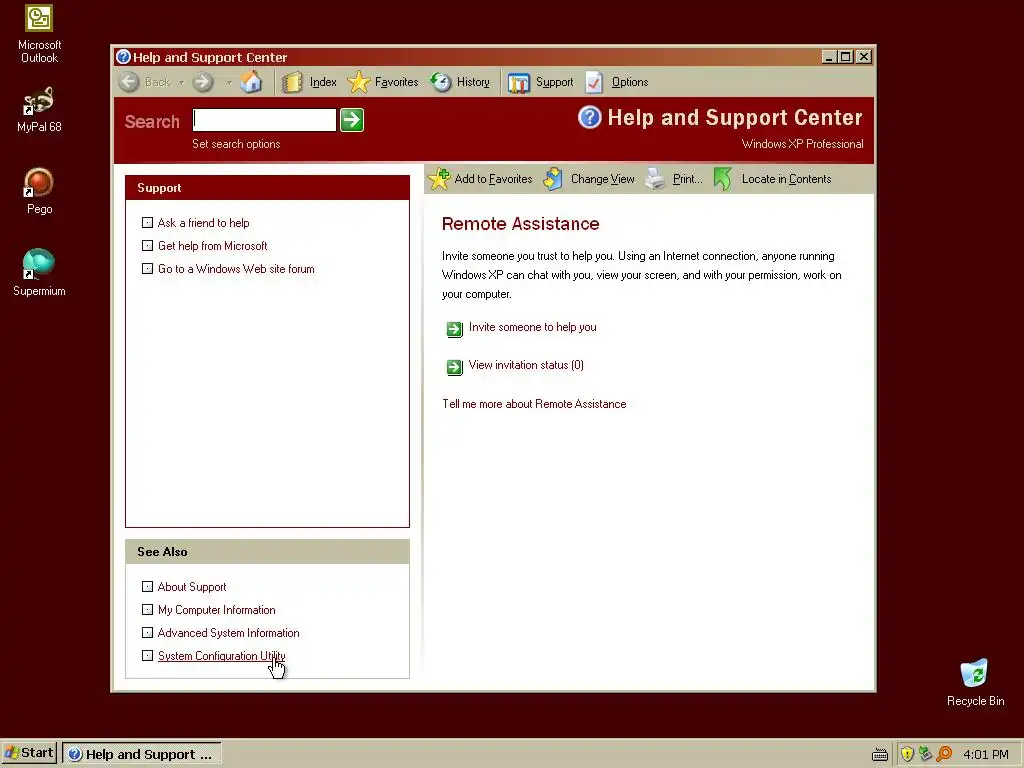This screenshot has width=1024, height=768.
Task: Click green arrow beside Invite someone to help
Action: click(x=455, y=328)
